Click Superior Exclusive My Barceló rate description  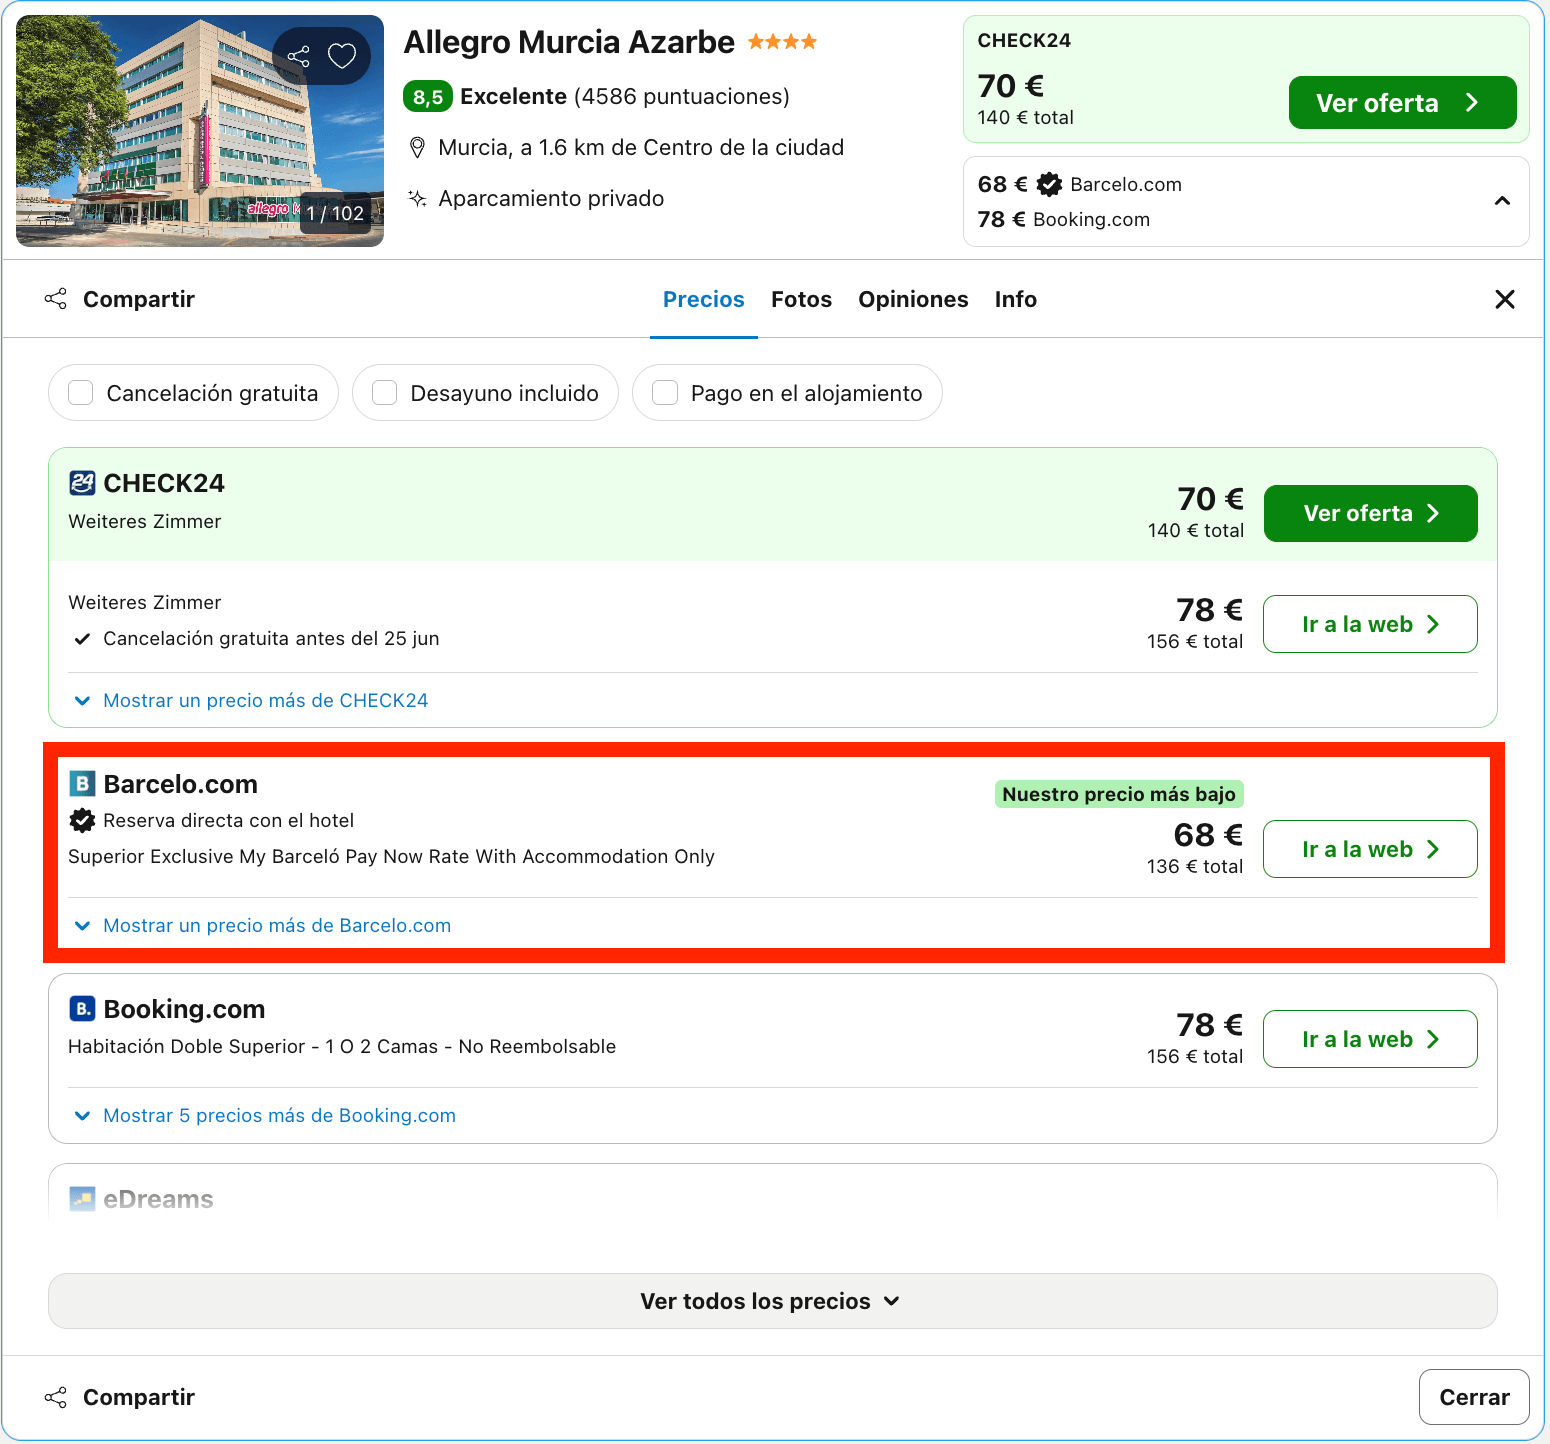pyautogui.click(x=391, y=856)
